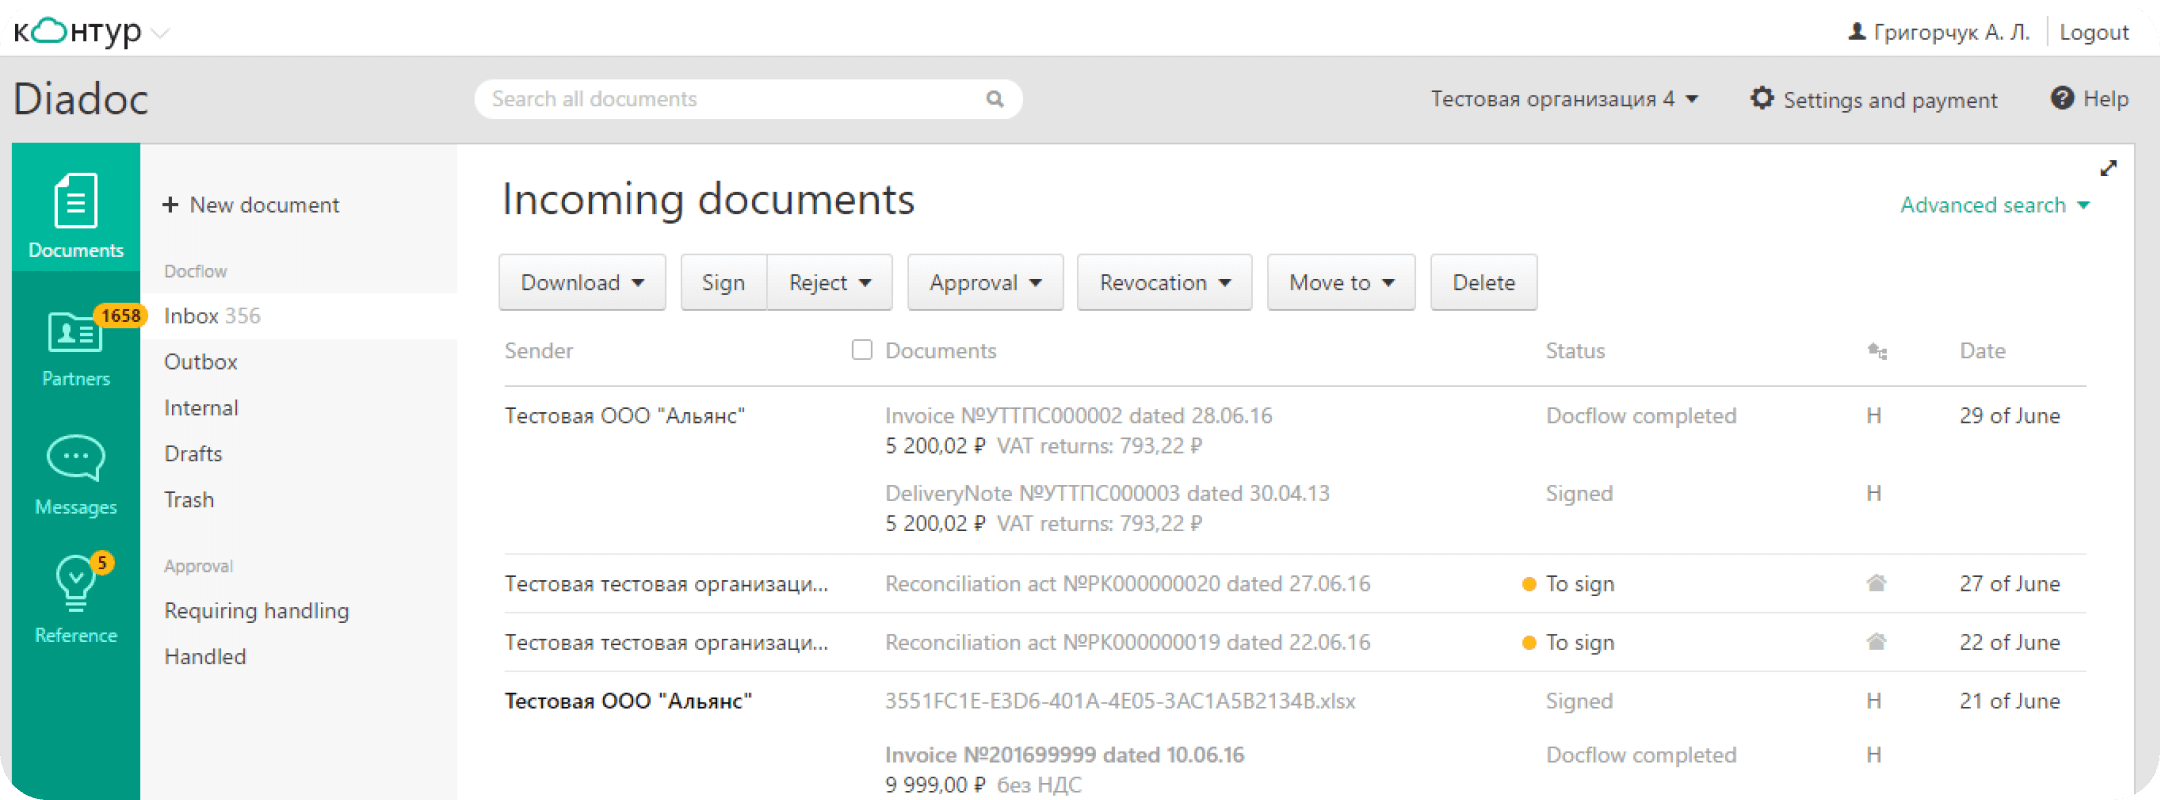The width and height of the screenshot is (2160, 800).
Task: Toggle the select-all Documents checkbox
Action: (x=862, y=350)
